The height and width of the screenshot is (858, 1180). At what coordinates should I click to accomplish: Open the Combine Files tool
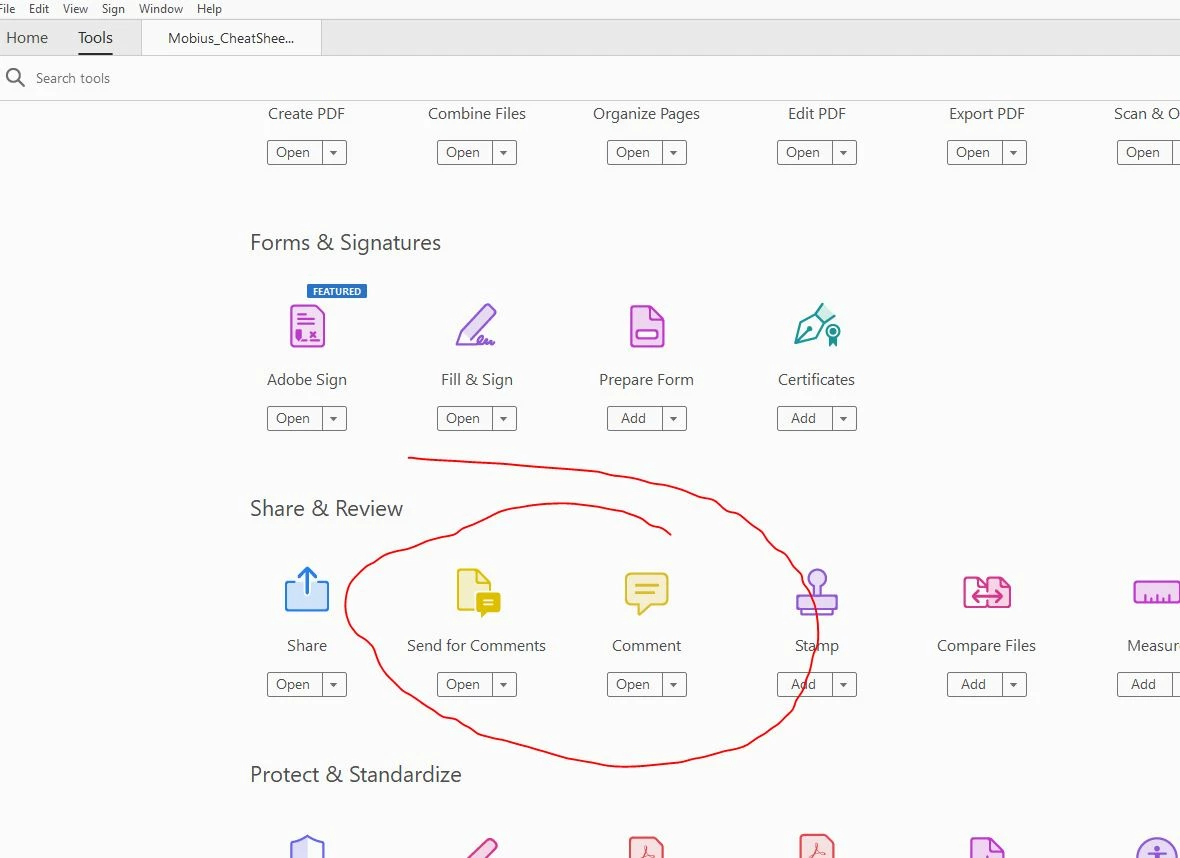464,153
